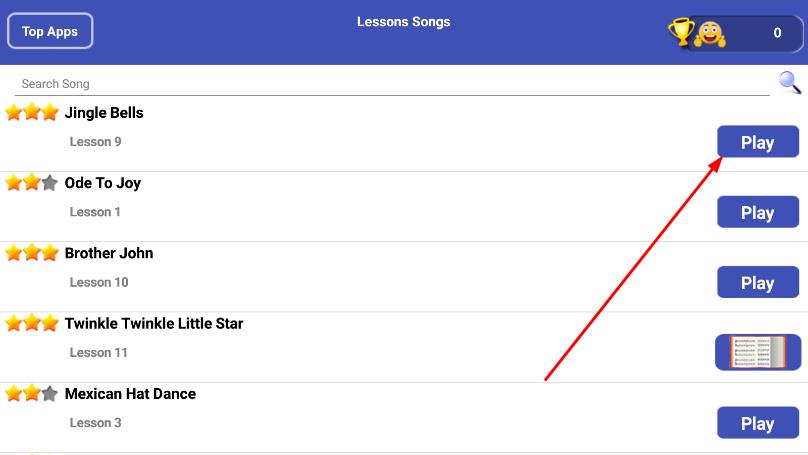Screen dimensions: 808x455
Task: Click the score counter showing 0
Action: 776,33
